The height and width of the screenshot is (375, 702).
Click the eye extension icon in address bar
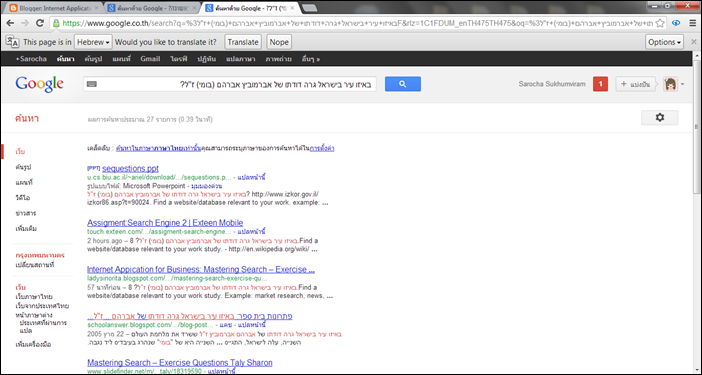click(676, 23)
